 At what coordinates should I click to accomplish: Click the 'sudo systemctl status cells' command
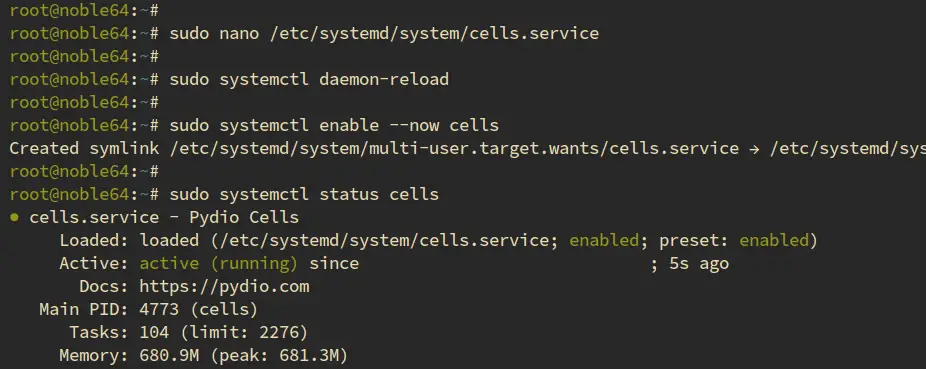304,194
